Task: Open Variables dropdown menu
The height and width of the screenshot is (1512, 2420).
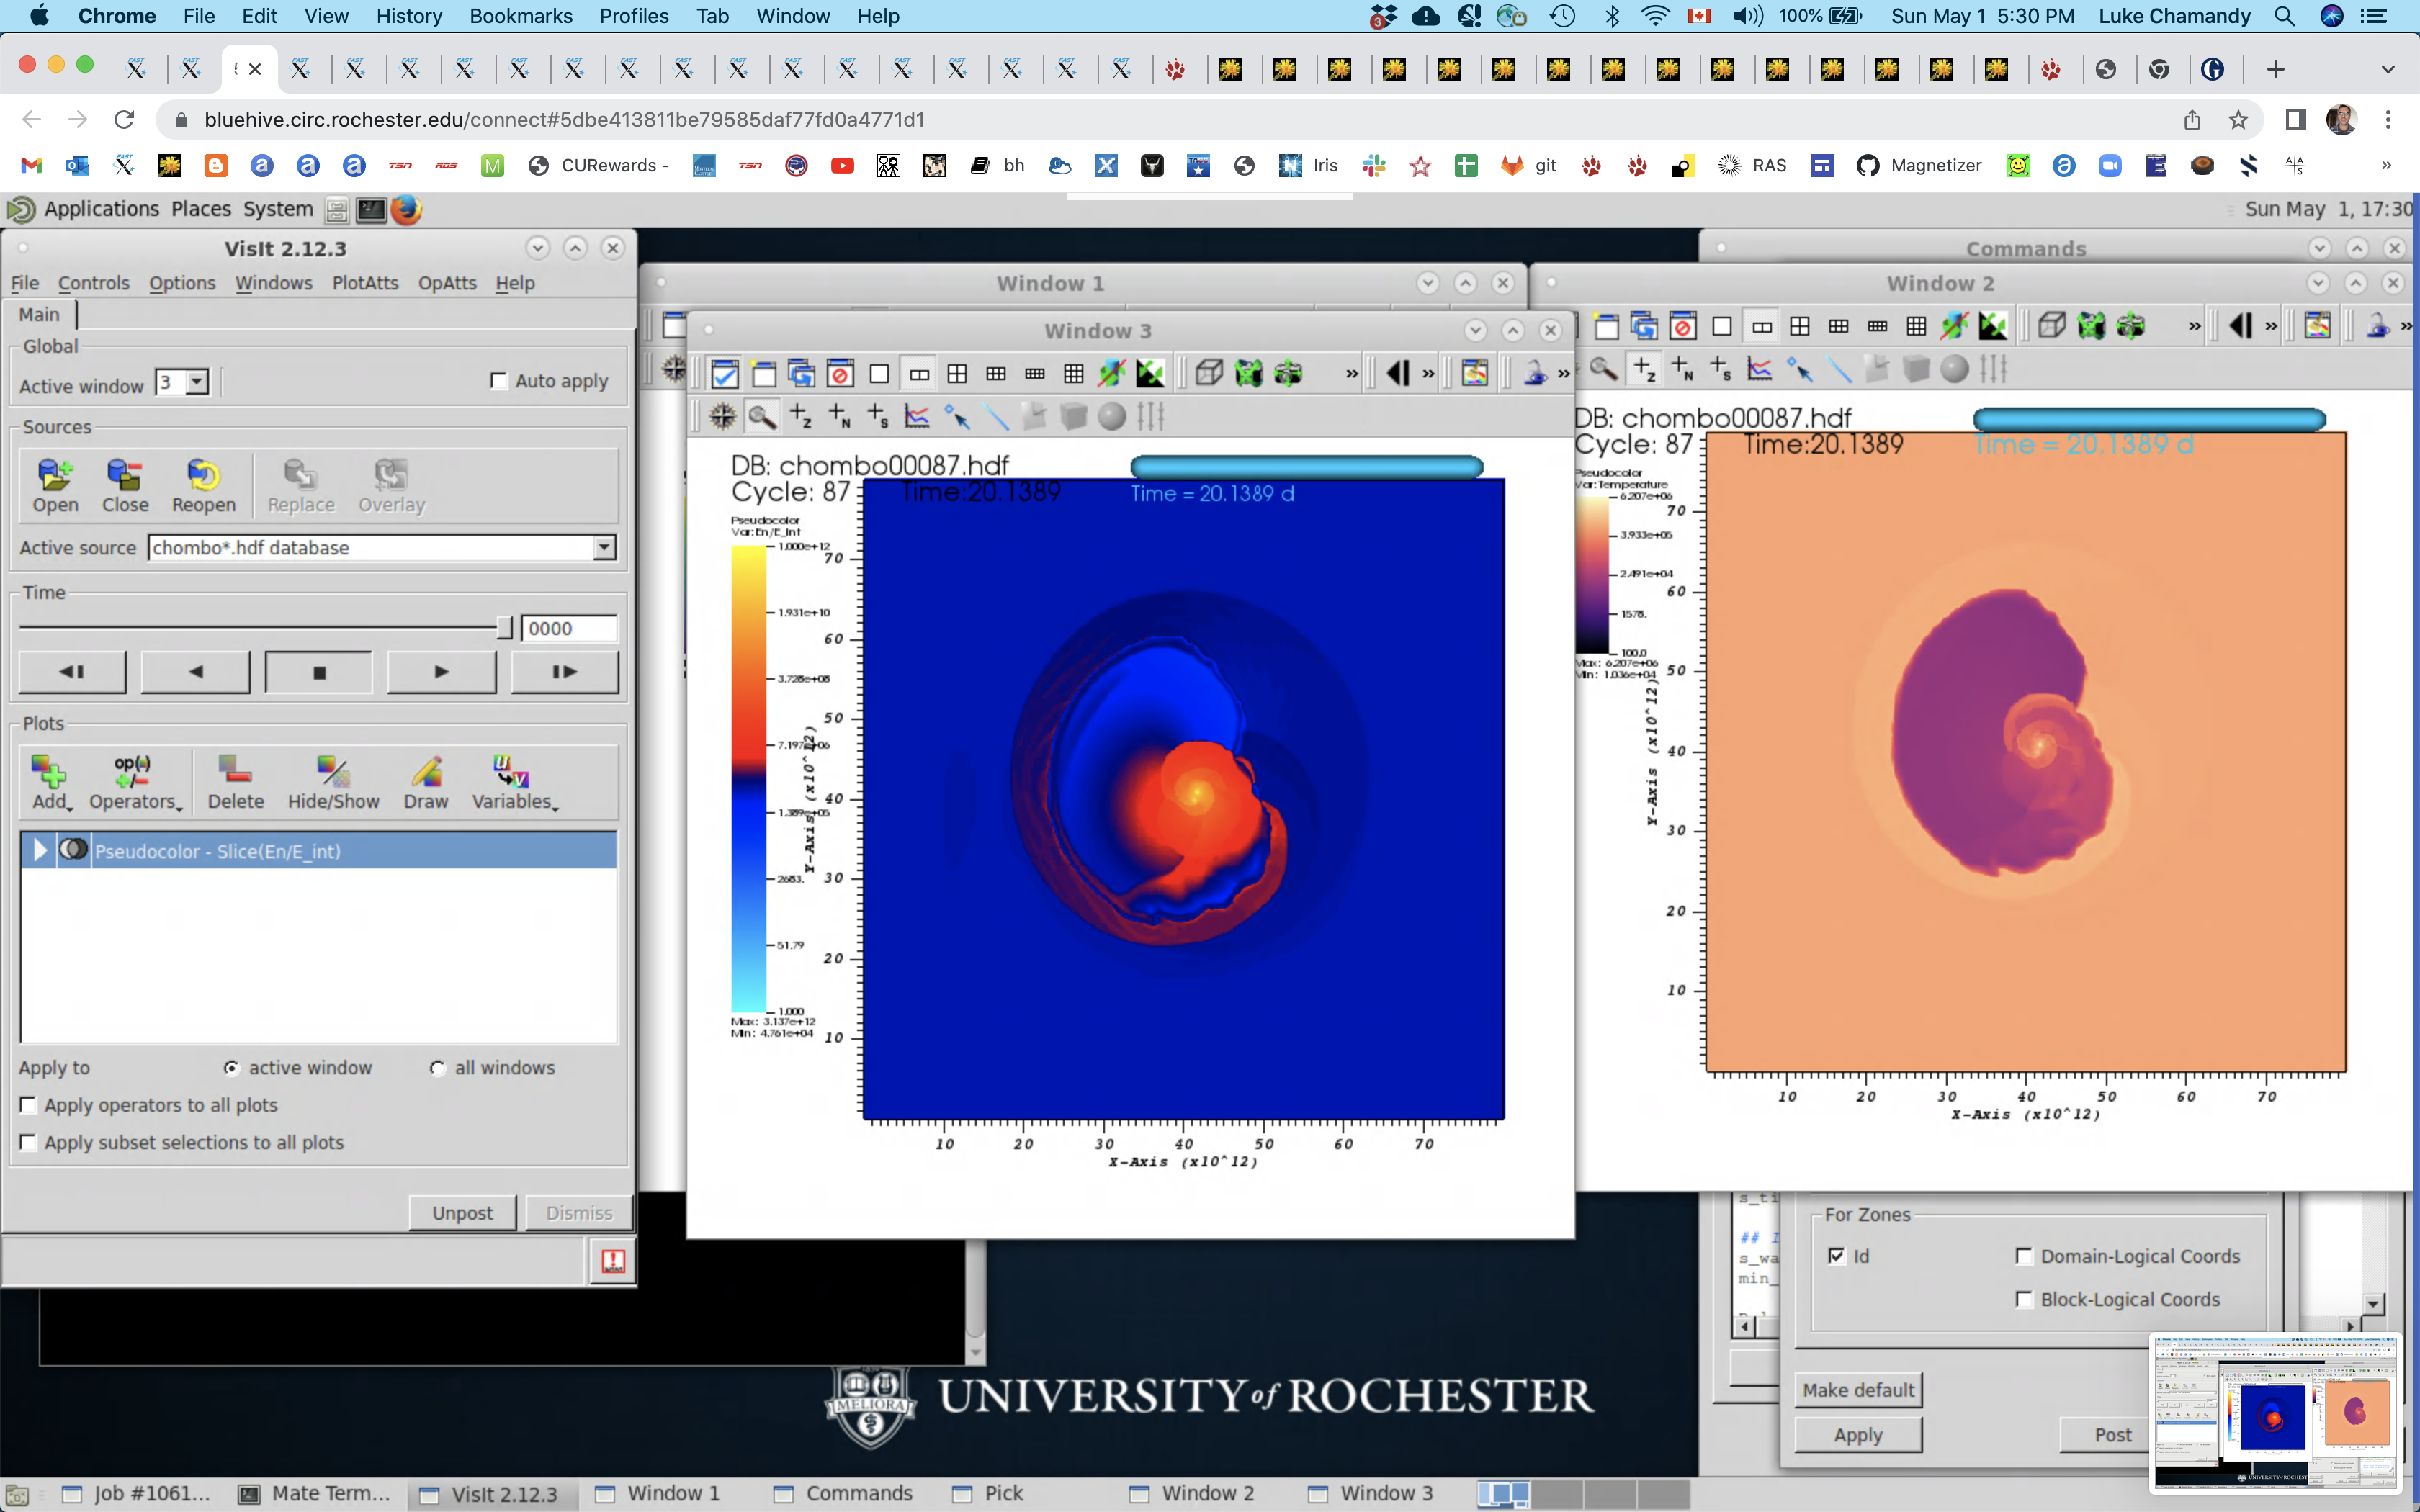Action: [514, 782]
